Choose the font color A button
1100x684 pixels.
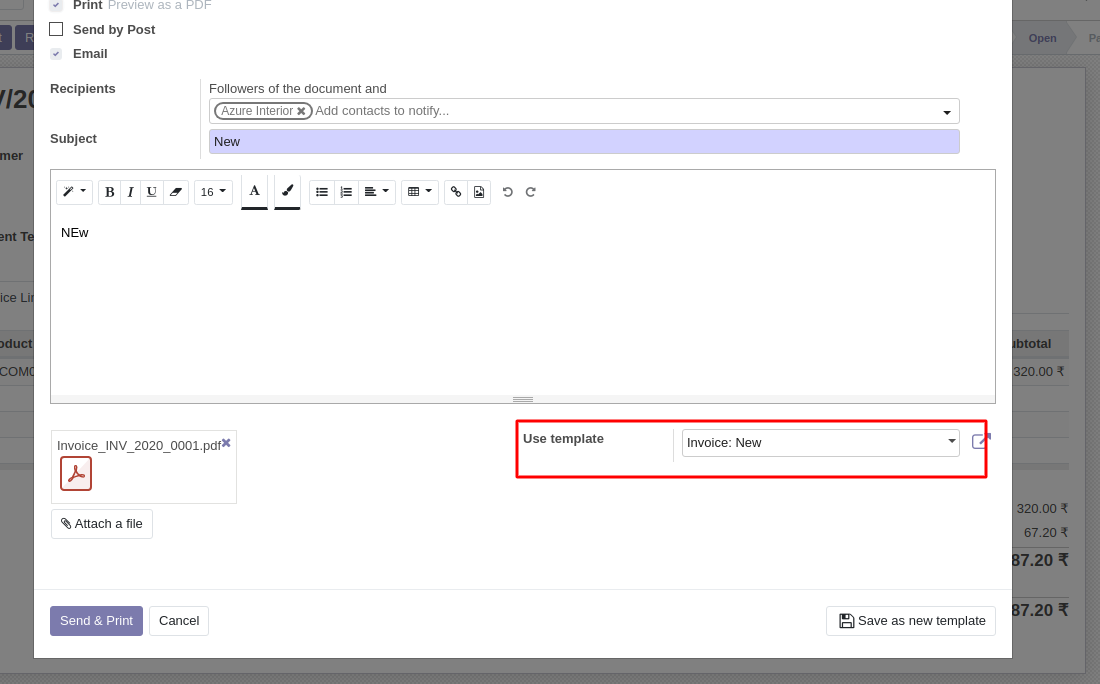[255, 192]
